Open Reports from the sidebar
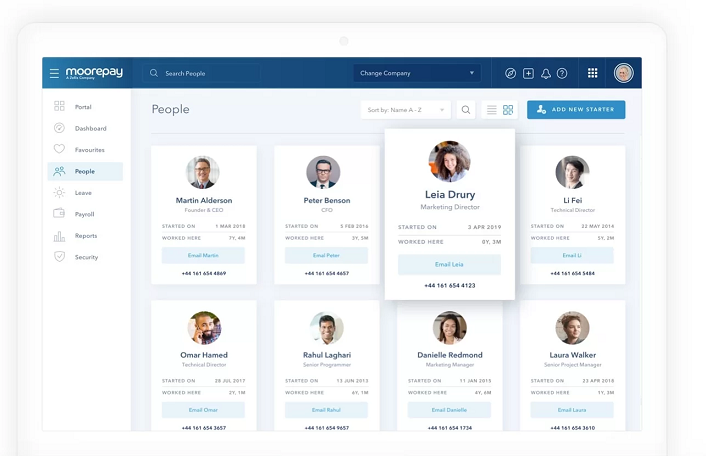706x456 pixels. (x=86, y=236)
